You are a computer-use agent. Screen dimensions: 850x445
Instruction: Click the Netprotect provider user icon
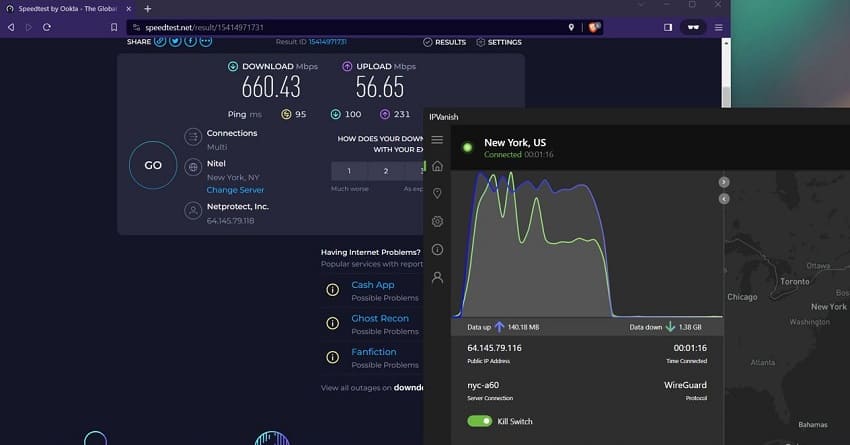coord(193,210)
